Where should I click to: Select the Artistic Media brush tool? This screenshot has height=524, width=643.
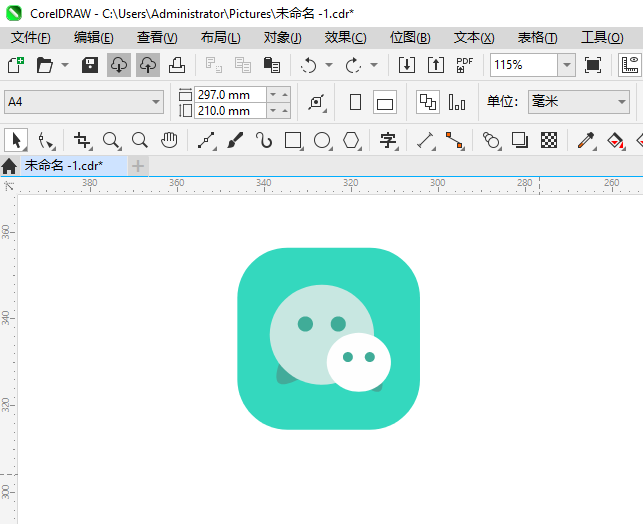pos(235,140)
